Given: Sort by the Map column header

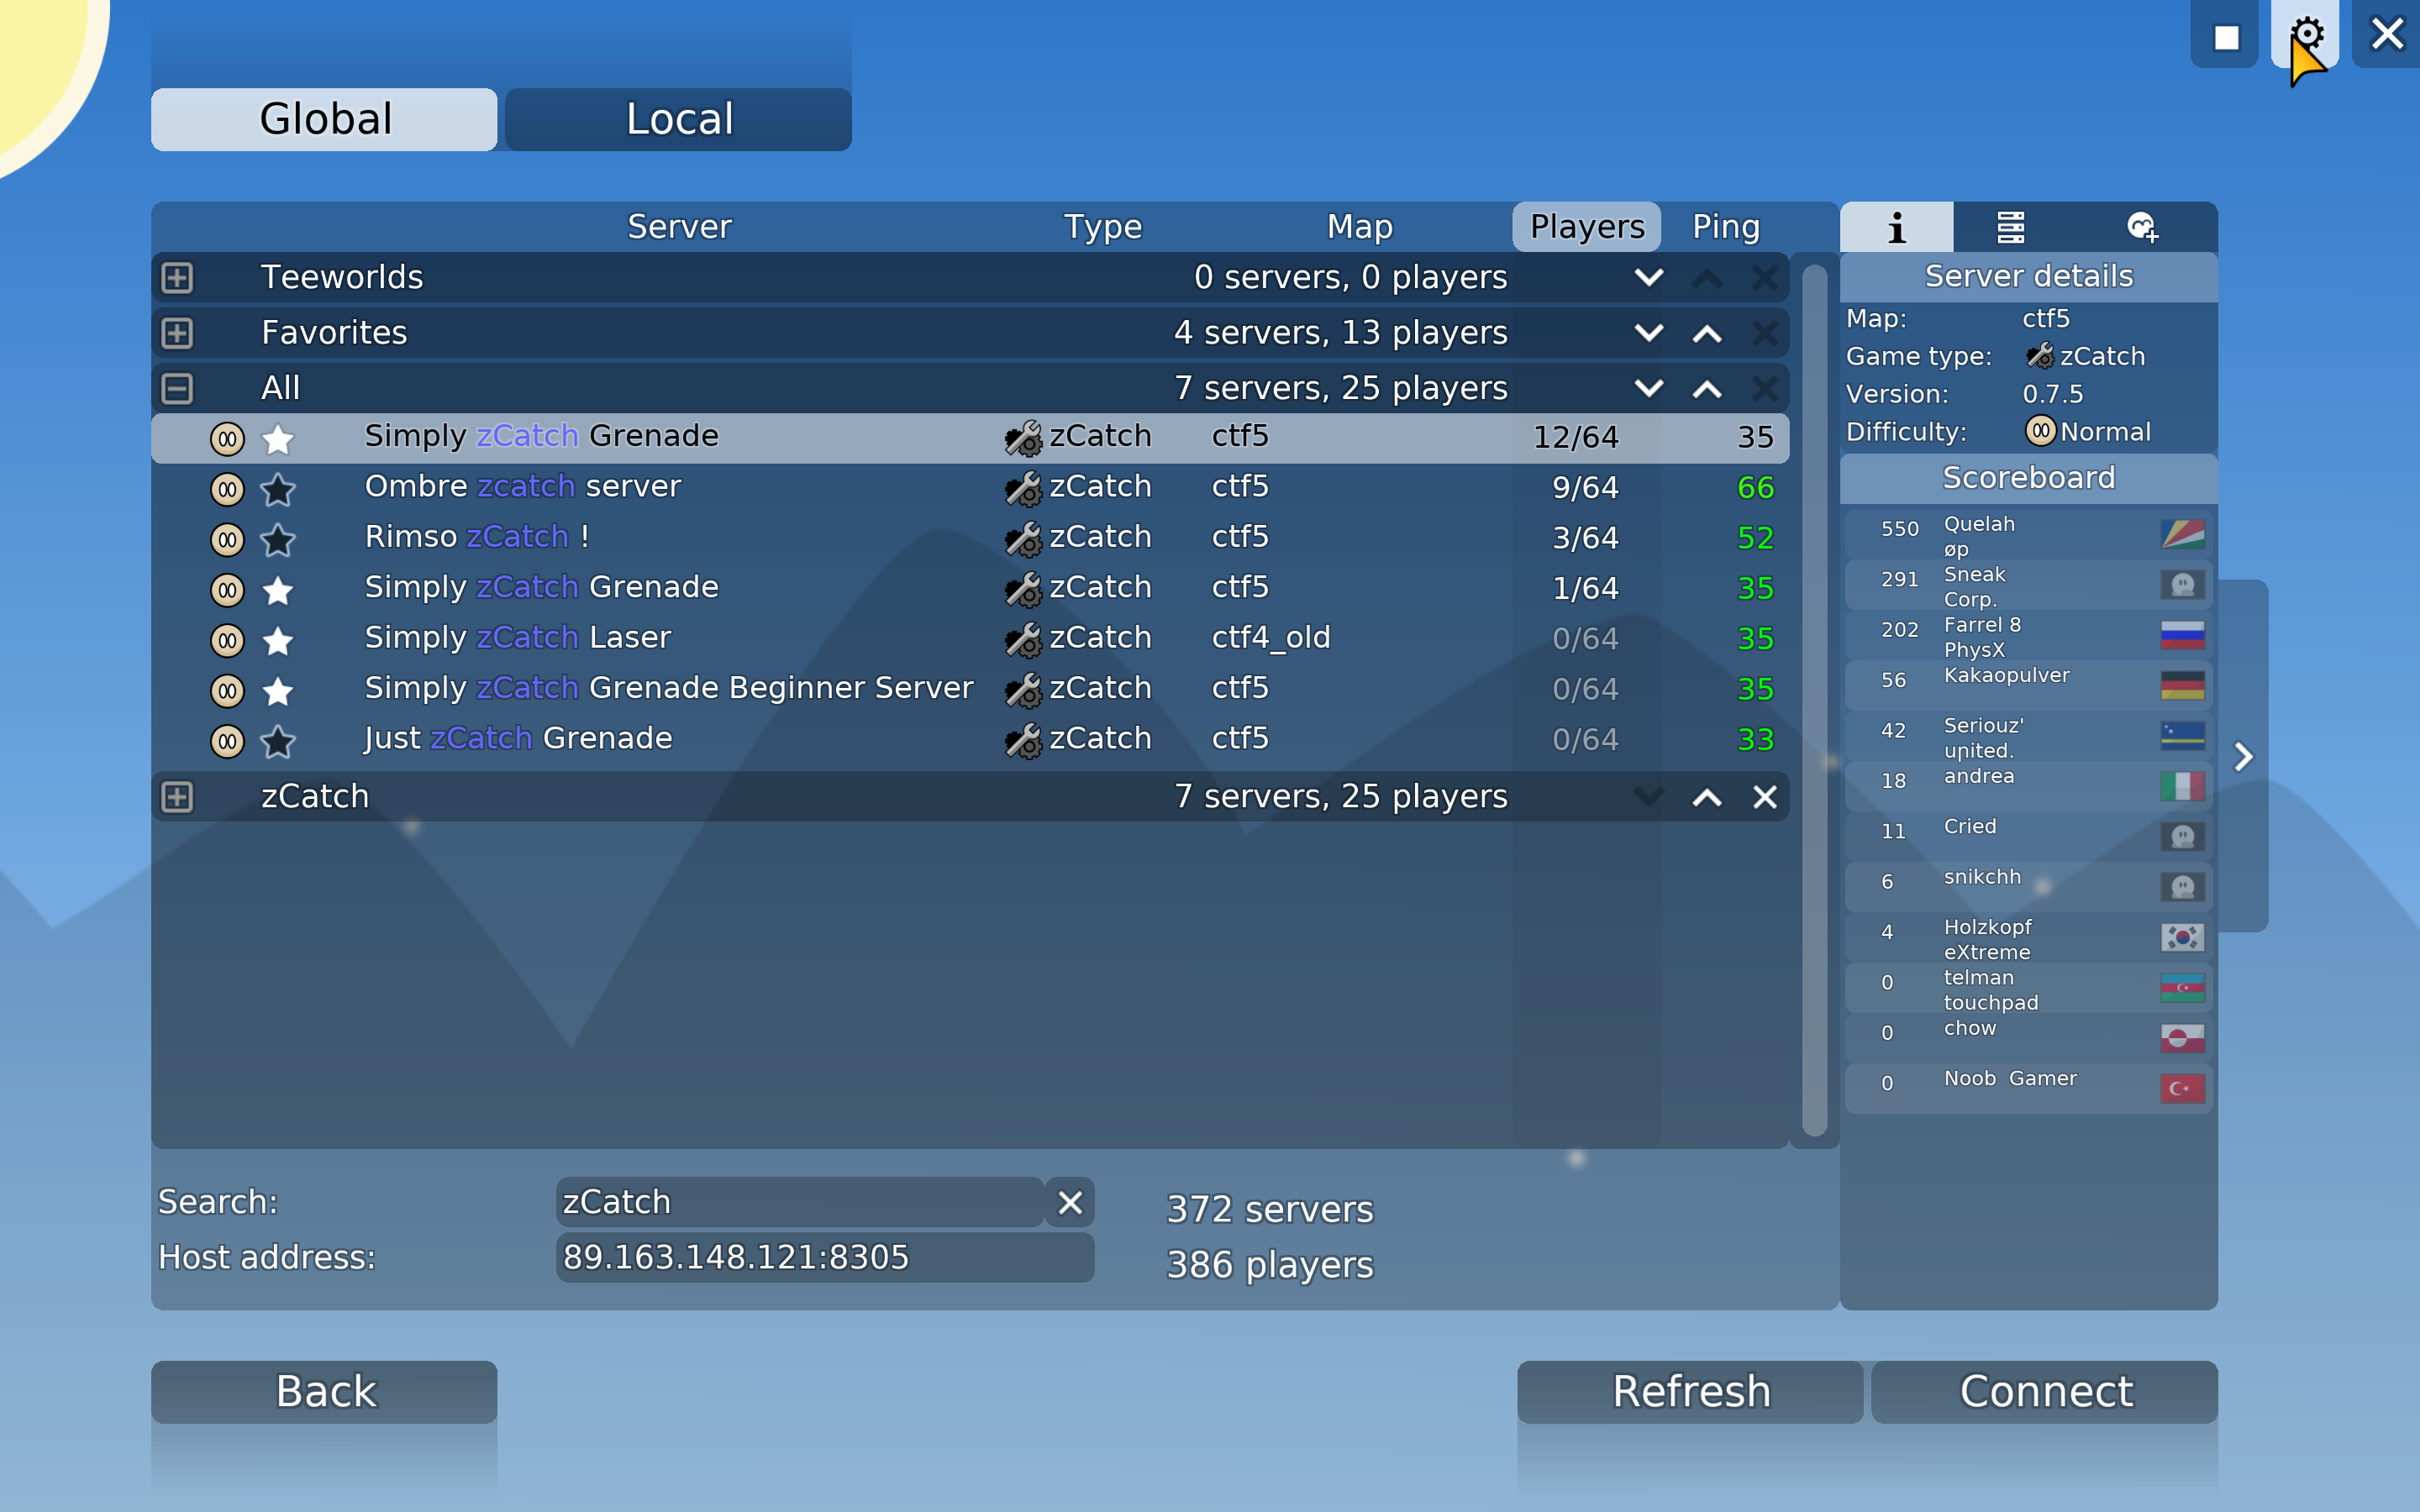Looking at the screenshot, I should point(1359,227).
